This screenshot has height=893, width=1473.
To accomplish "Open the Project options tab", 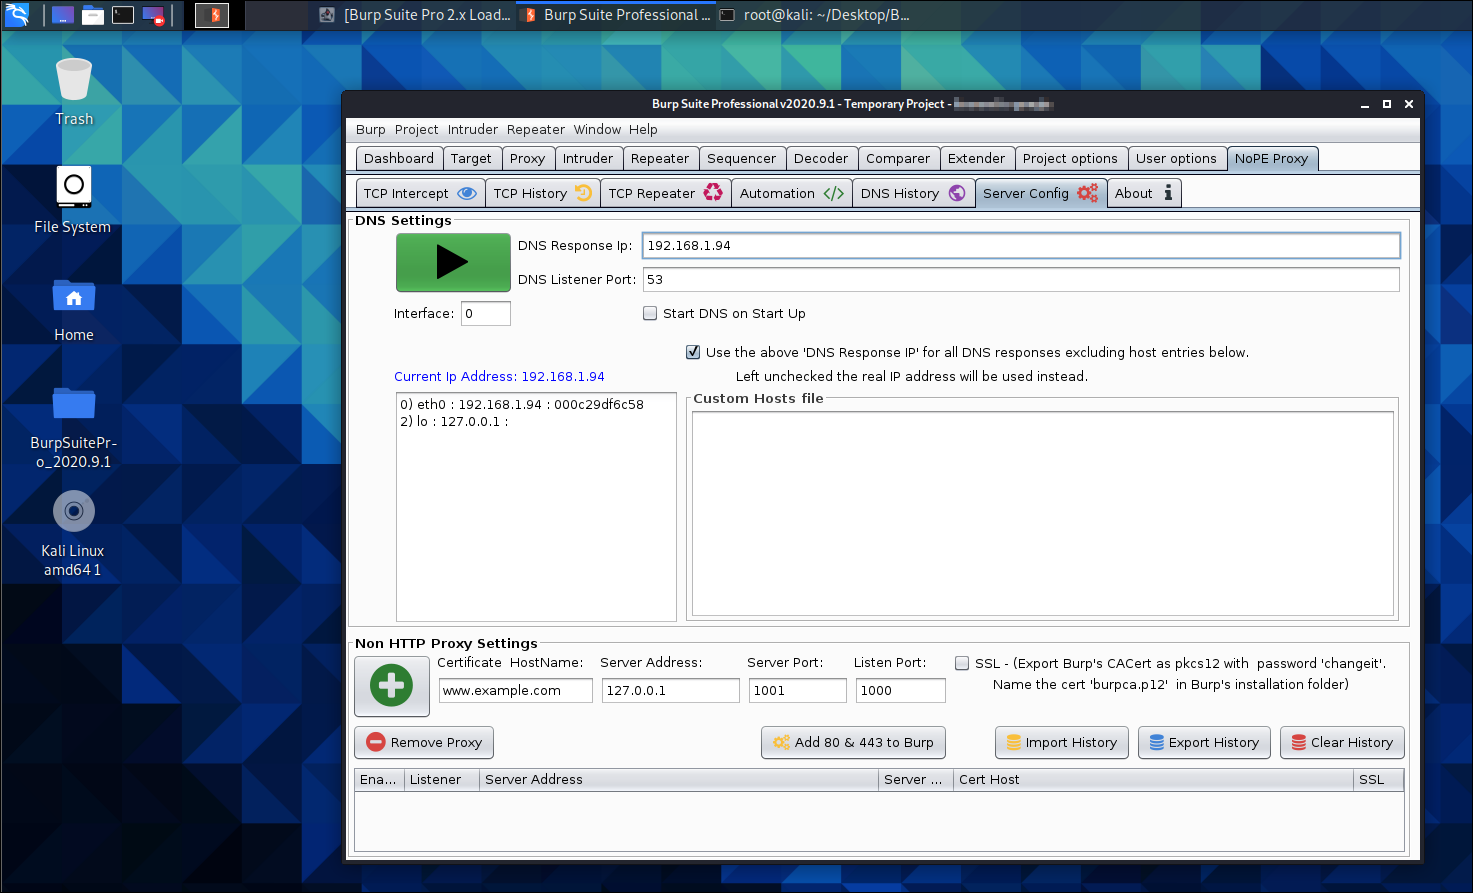I will point(1070,158).
